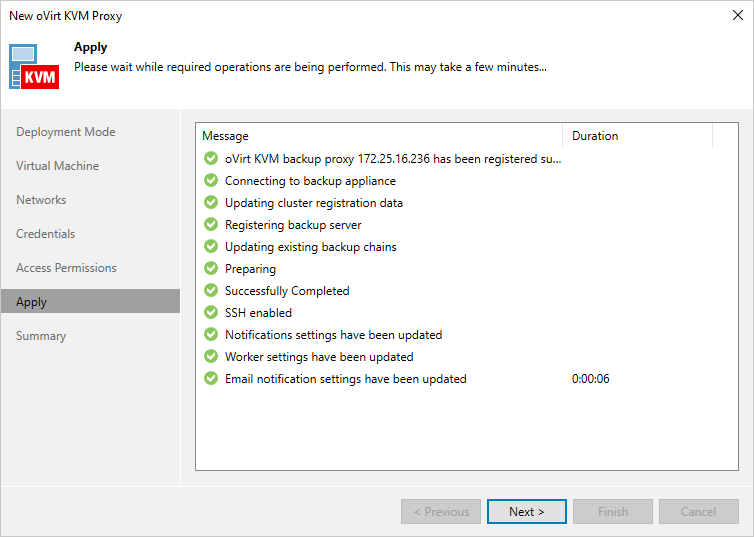Click the 0:00:06 duration value
754x537 pixels.
[x=591, y=379]
